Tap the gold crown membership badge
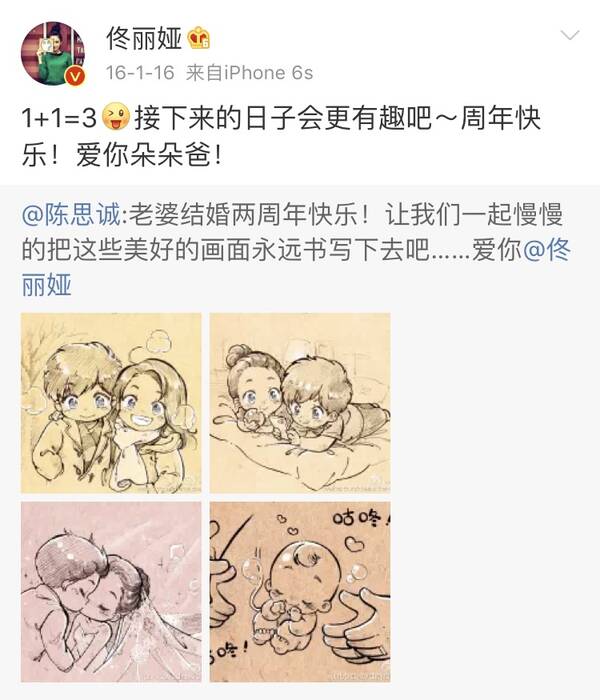Image resolution: width=600 pixels, height=700 pixels. 199,38
